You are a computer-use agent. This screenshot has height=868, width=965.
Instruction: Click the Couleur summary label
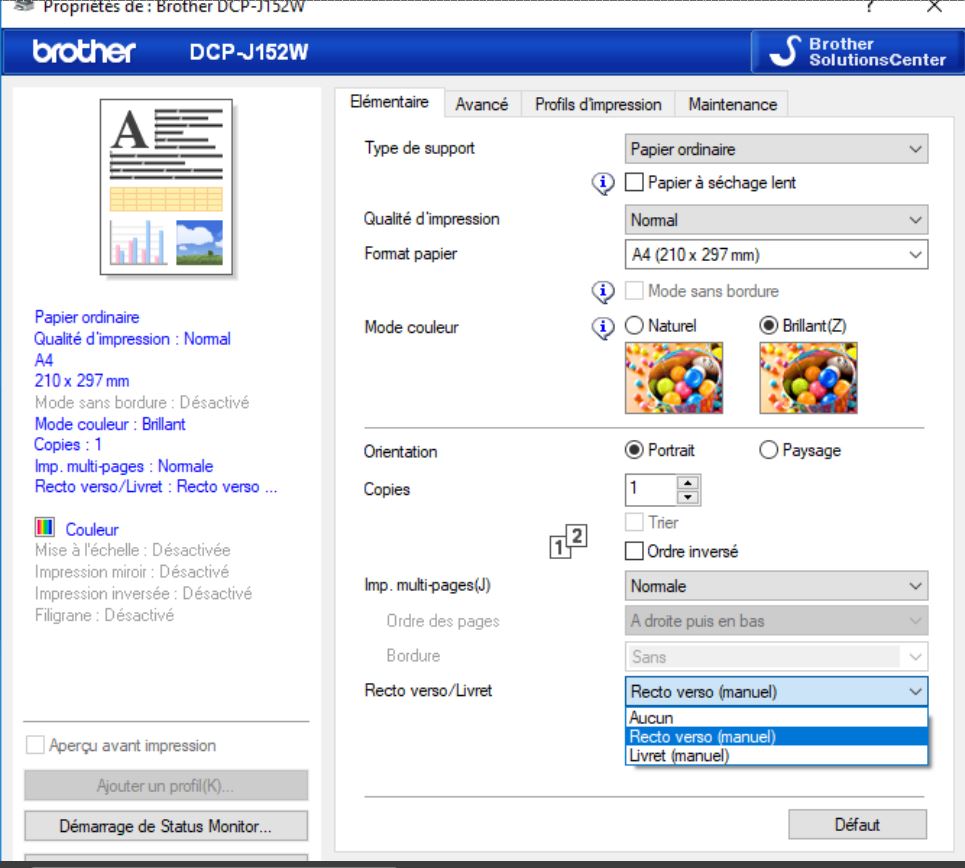pyautogui.click(x=92, y=529)
